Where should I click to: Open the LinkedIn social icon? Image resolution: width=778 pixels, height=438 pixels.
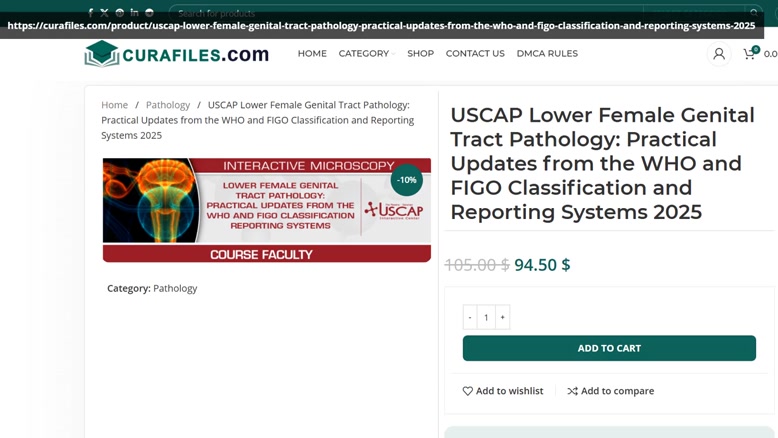point(134,13)
